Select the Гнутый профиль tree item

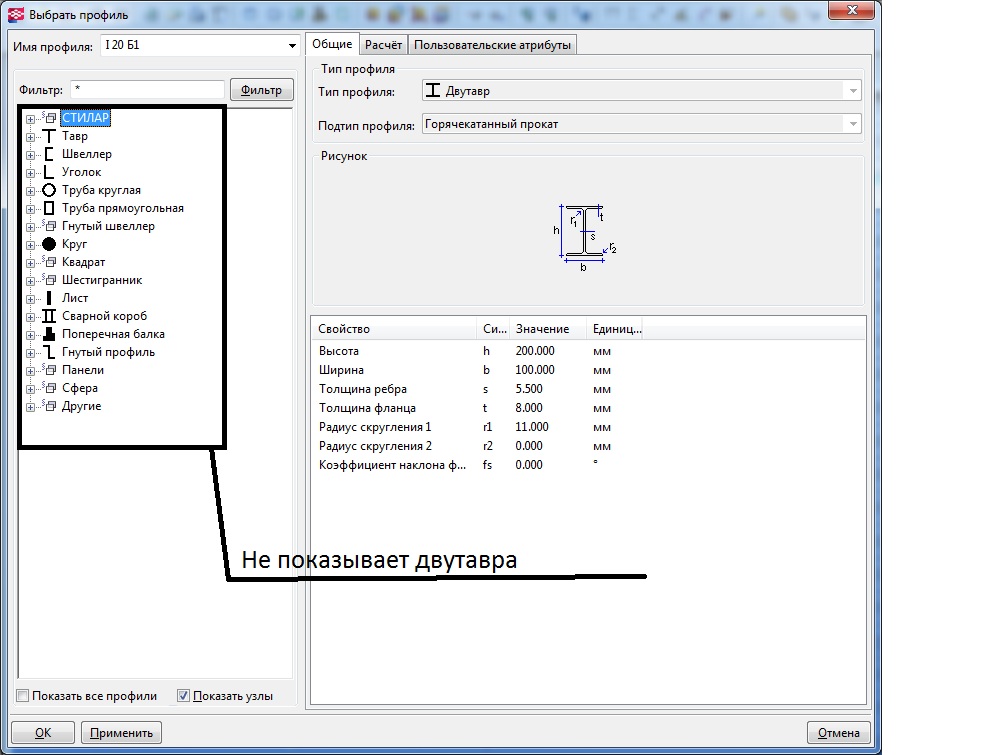pyautogui.click(x=108, y=352)
